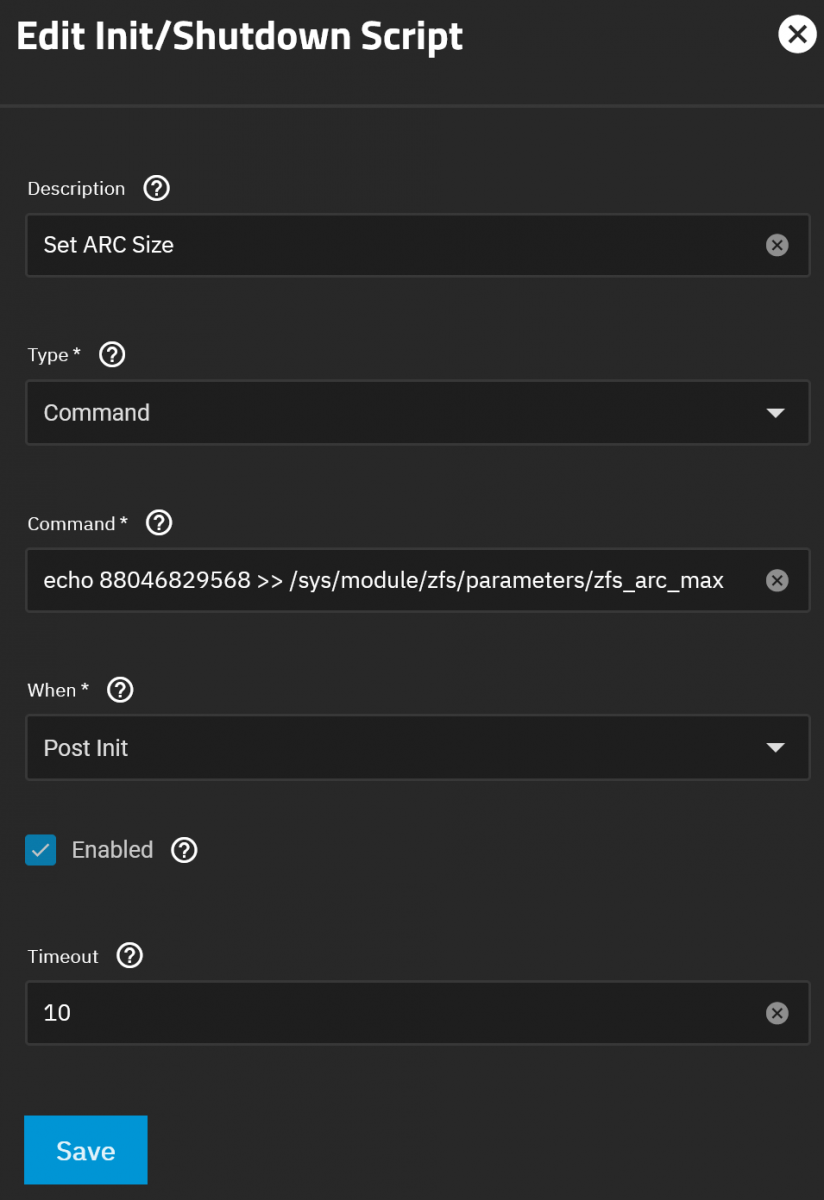Image resolution: width=824 pixels, height=1200 pixels.
Task: View help for the When option
Action: tap(121, 690)
